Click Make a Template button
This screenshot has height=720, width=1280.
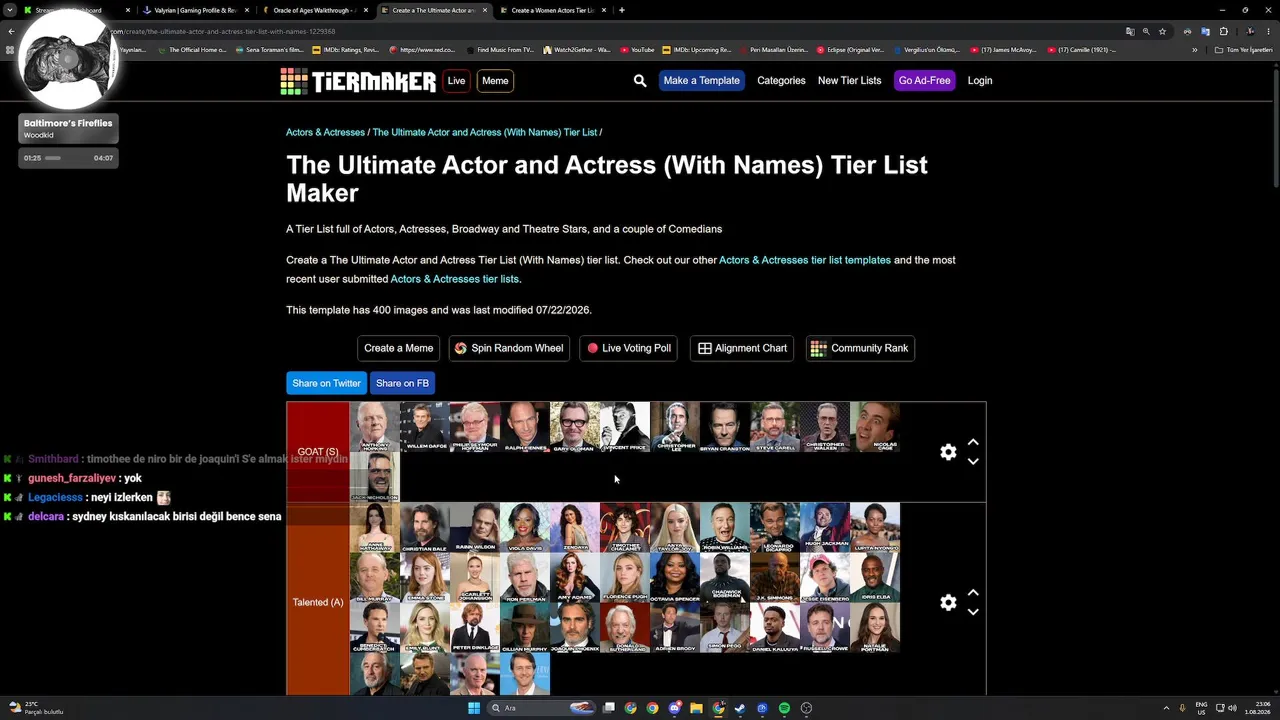click(x=701, y=81)
